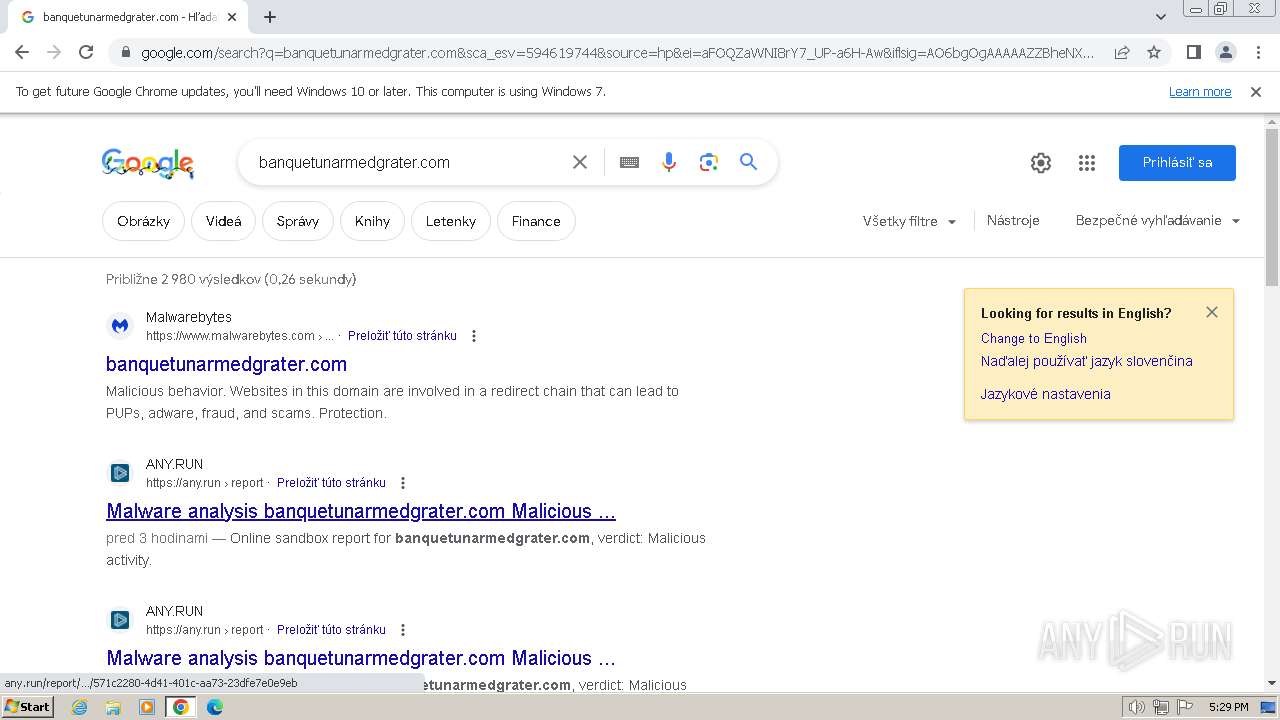The image size is (1280, 720).
Task: Choose Change to English
Action: click(1034, 339)
